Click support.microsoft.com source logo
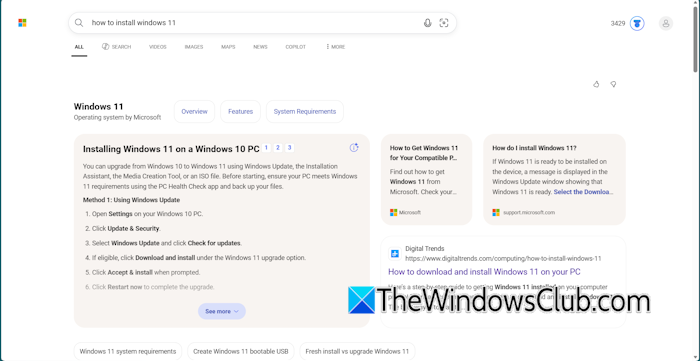The width and height of the screenshot is (700, 361). coord(496,212)
